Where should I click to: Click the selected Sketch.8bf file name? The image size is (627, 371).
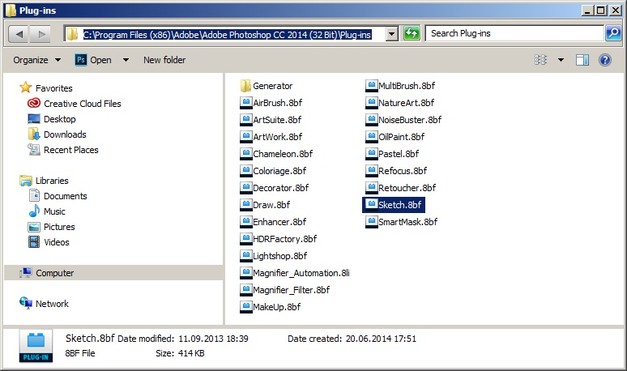coord(400,205)
